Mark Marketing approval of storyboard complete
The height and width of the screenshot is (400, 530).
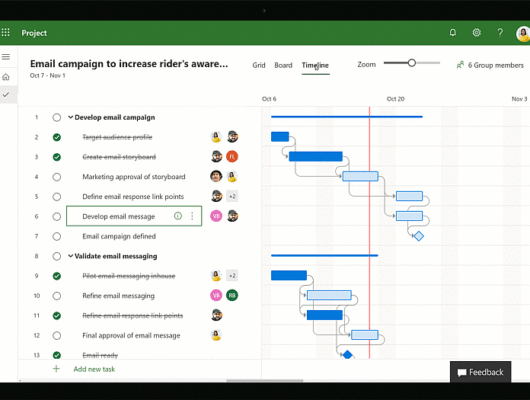57,177
